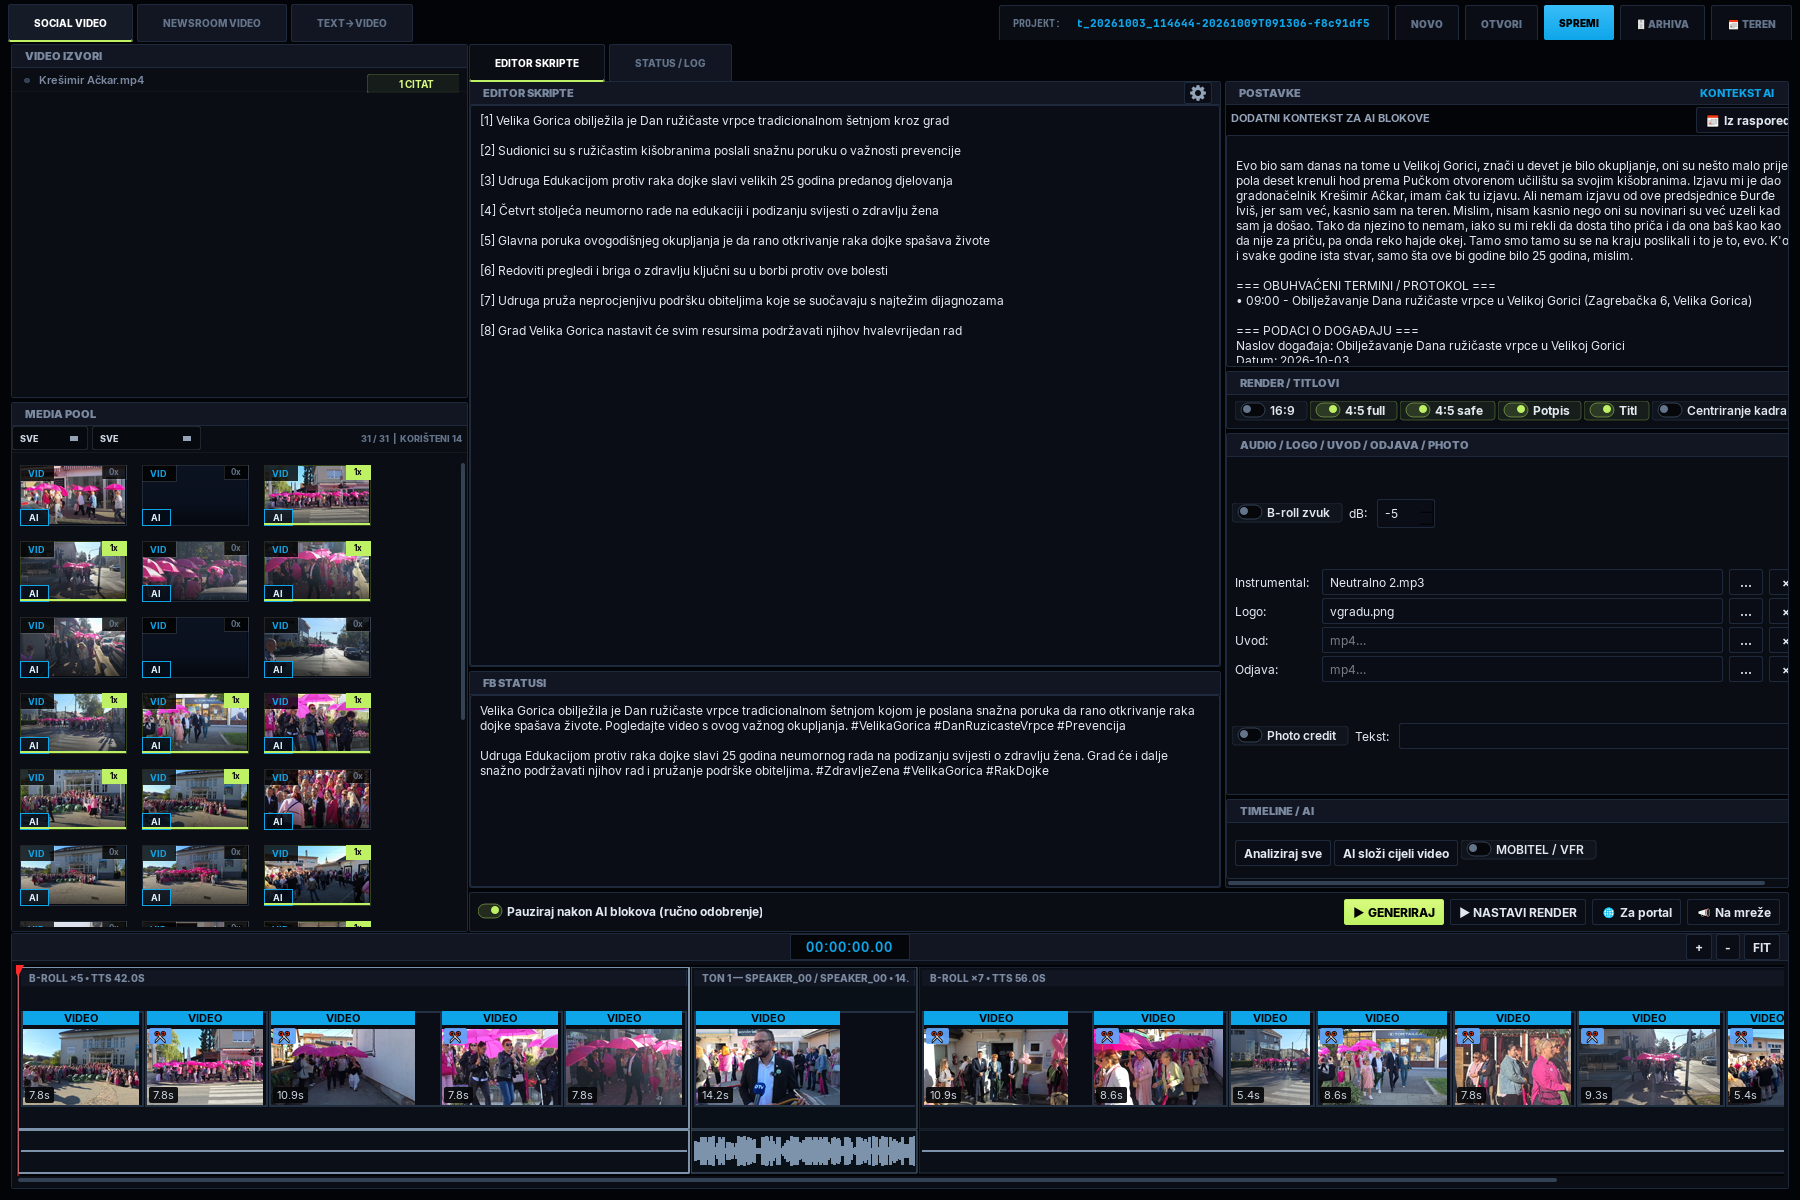The height and width of the screenshot is (1200, 1800).
Task: Adjust the dB value stepper
Action: tap(1427, 513)
